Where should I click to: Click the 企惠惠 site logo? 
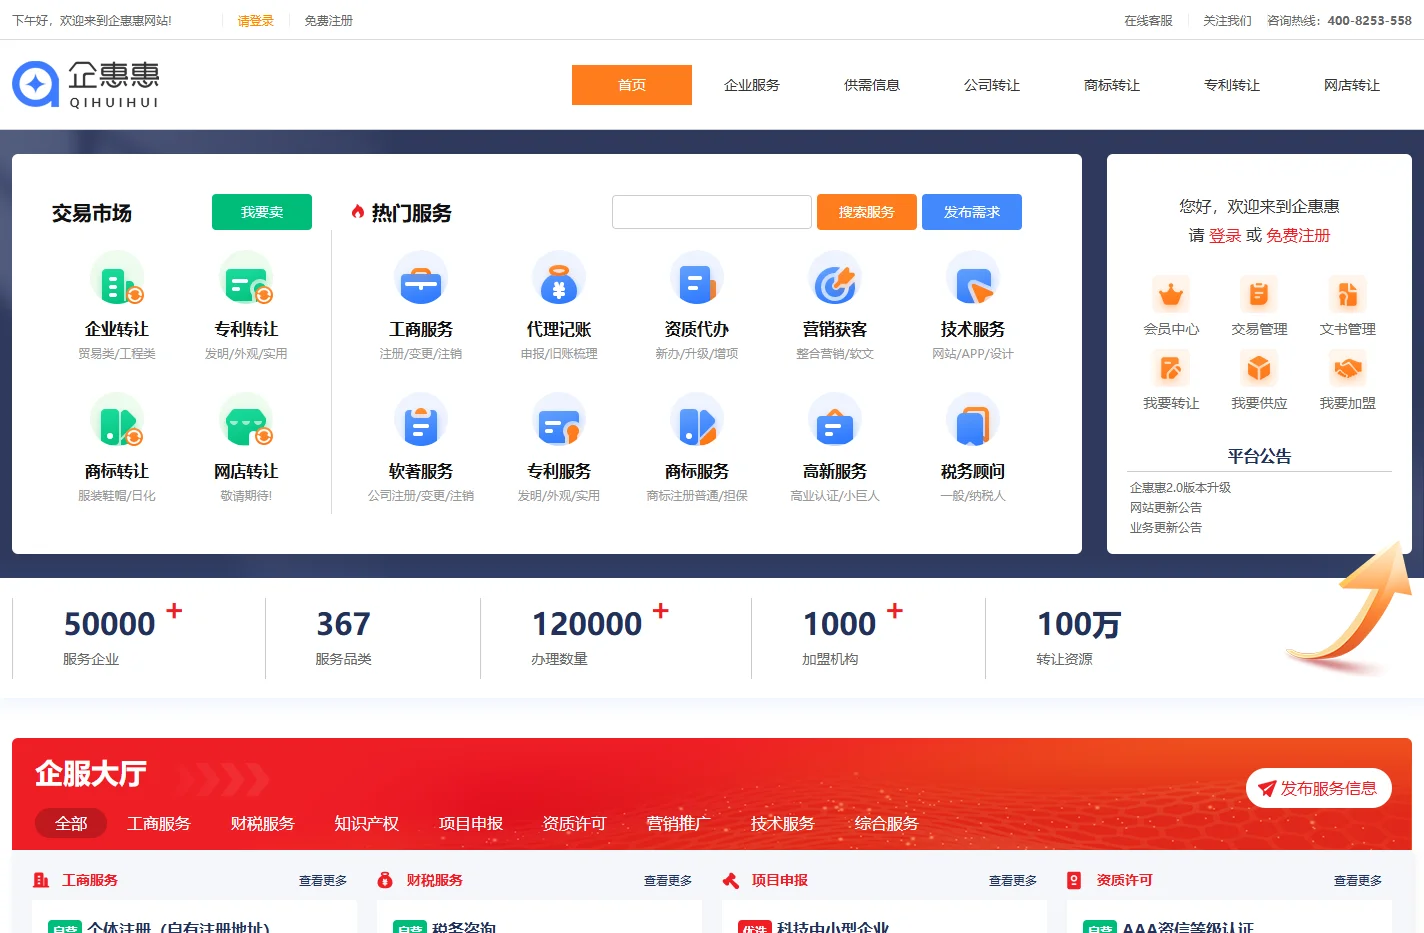(x=86, y=85)
